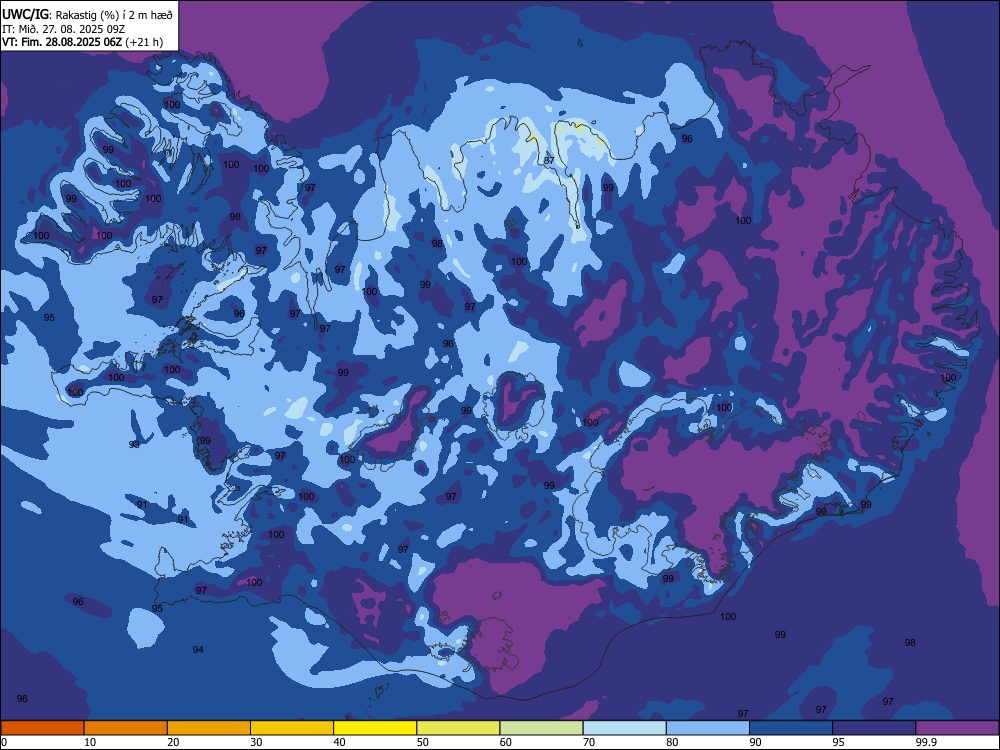Screen dimensions: 1000x750
Task: Select the light blue 80–90 legend swatch
Action: click(708, 728)
